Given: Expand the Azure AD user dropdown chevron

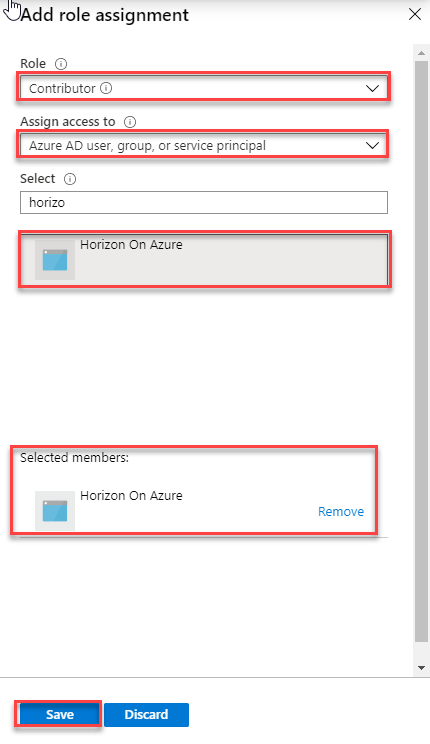Looking at the screenshot, I should coord(373,146).
